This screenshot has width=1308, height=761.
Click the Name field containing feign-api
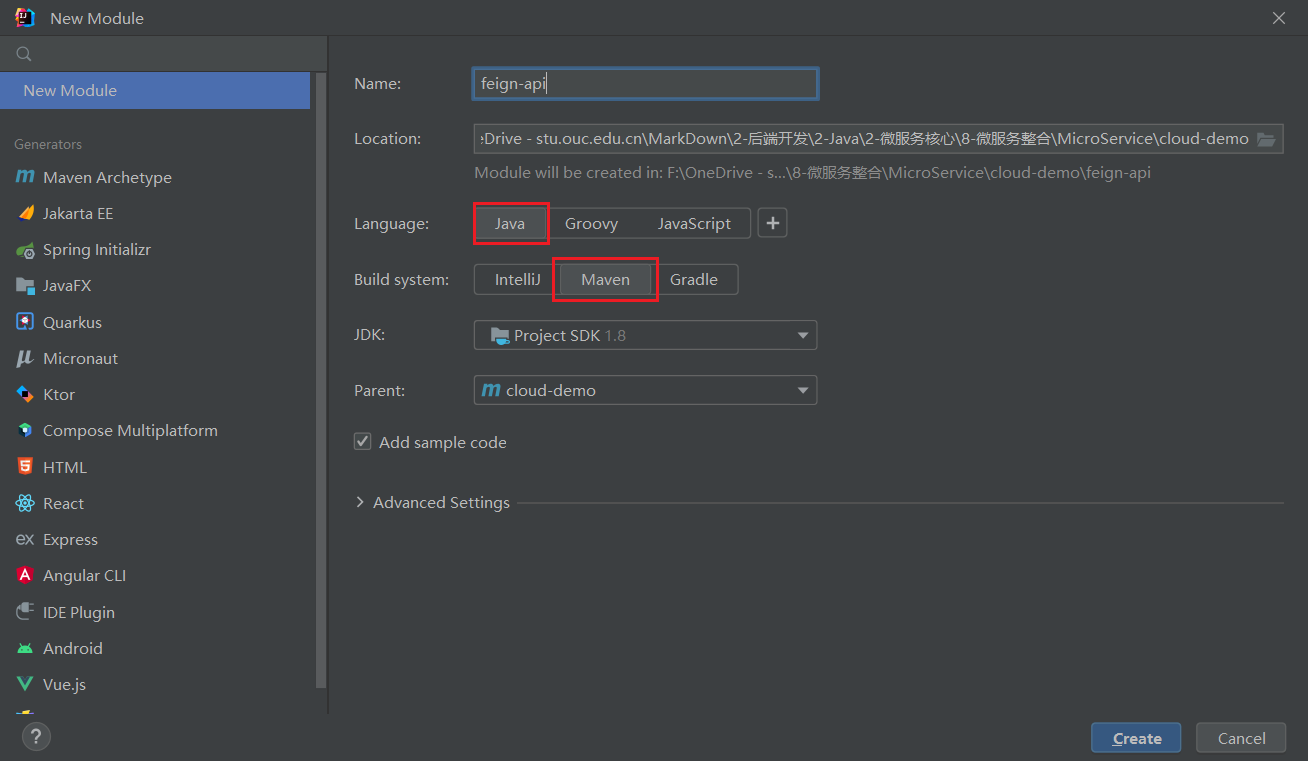646,84
